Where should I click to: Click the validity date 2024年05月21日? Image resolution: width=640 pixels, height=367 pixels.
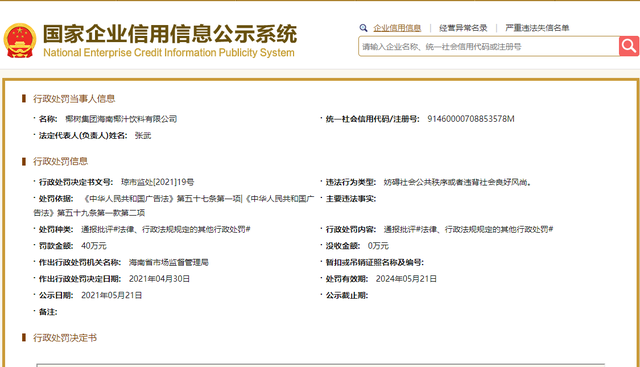point(406,279)
